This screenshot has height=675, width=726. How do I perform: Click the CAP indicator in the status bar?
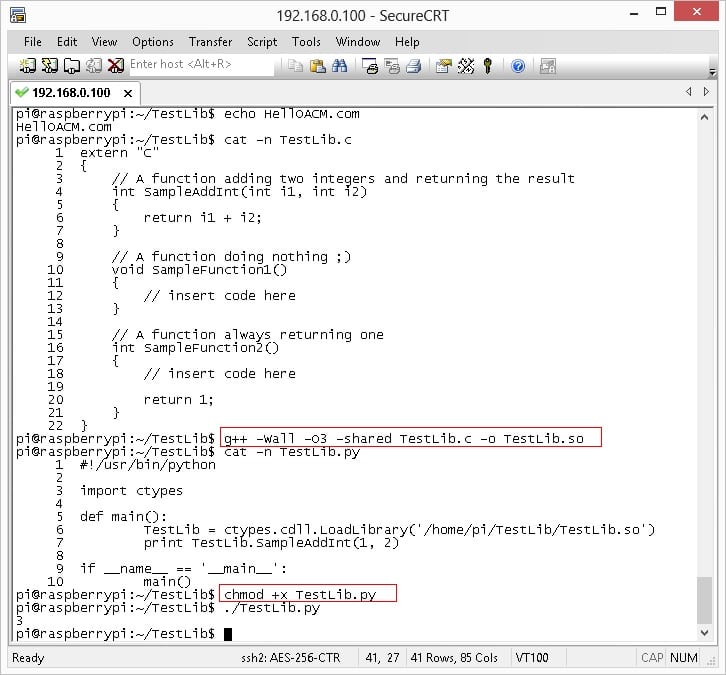tap(652, 658)
